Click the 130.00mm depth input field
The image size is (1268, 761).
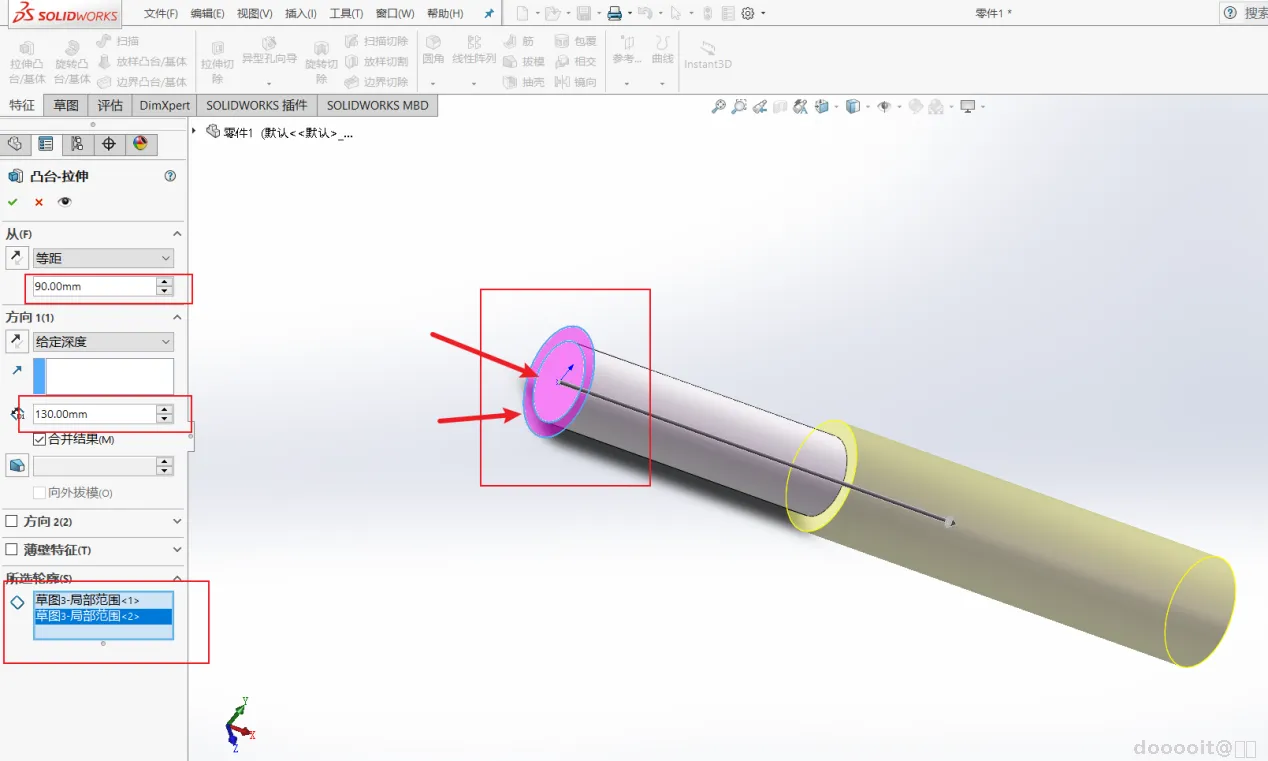(x=94, y=413)
